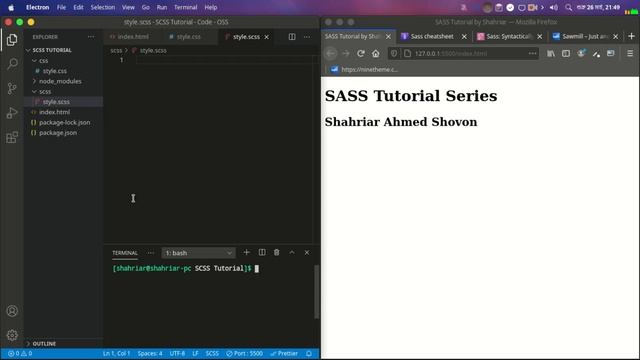Image resolution: width=640 pixels, height=360 pixels.
Task: Click errors and warnings status item
Action: (x=20, y=353)
